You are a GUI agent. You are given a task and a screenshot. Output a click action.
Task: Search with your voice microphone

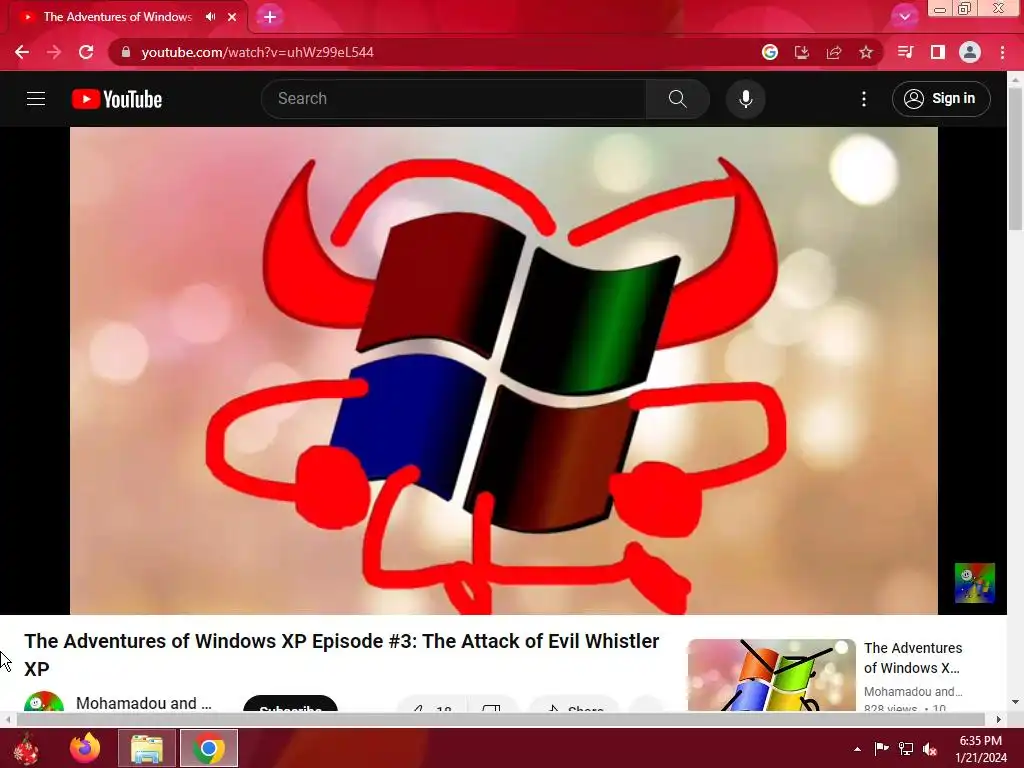pyautogui.click(x=746, y=99)
